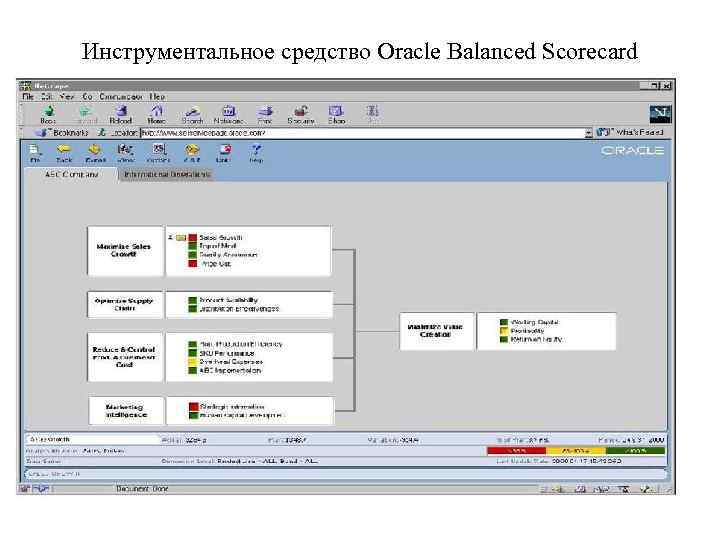720x540 pixels.
Task: Open the Help menu
Action: pyautogui.click(x=157, y=96)
